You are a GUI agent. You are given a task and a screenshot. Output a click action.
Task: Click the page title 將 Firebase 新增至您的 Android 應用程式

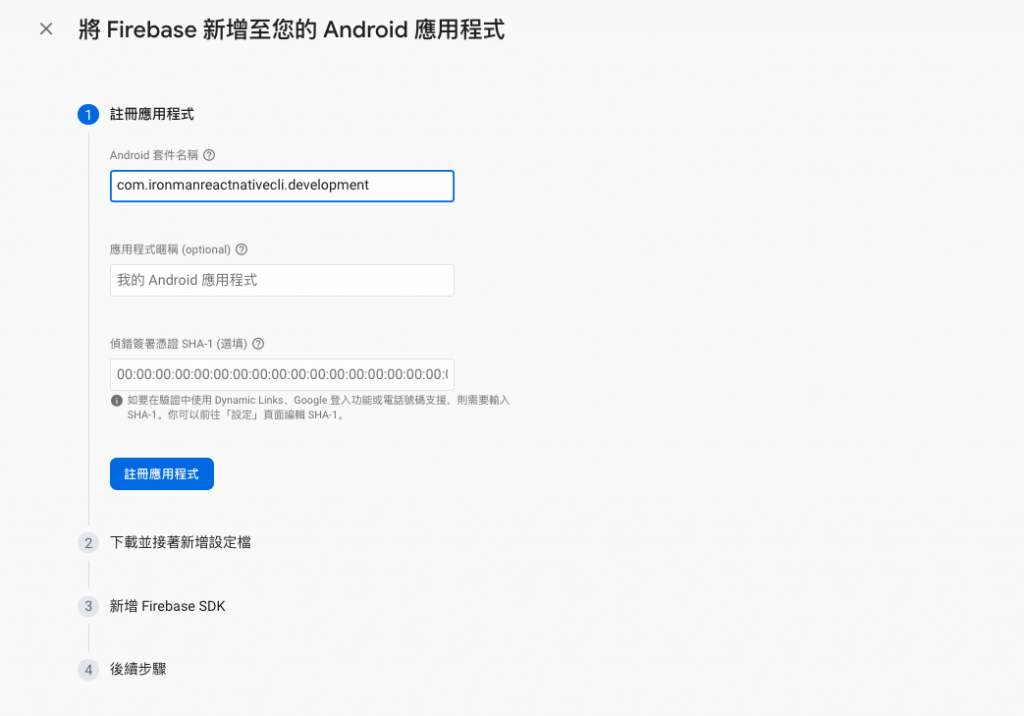coord(291,29)
